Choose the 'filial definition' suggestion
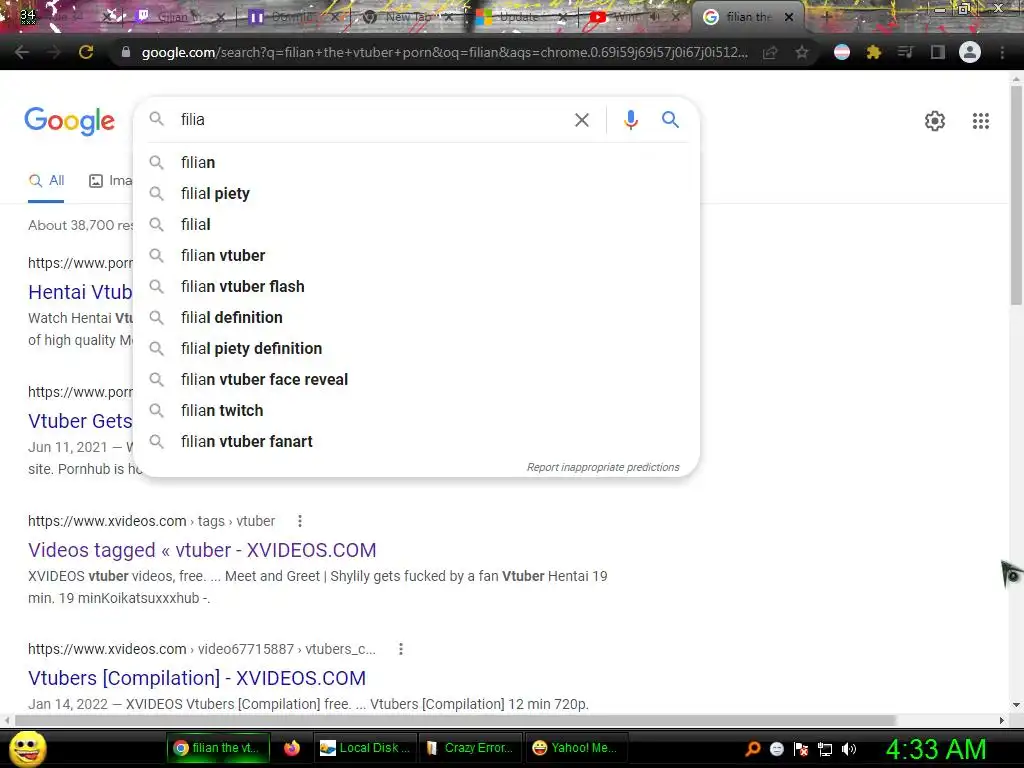 417,317
